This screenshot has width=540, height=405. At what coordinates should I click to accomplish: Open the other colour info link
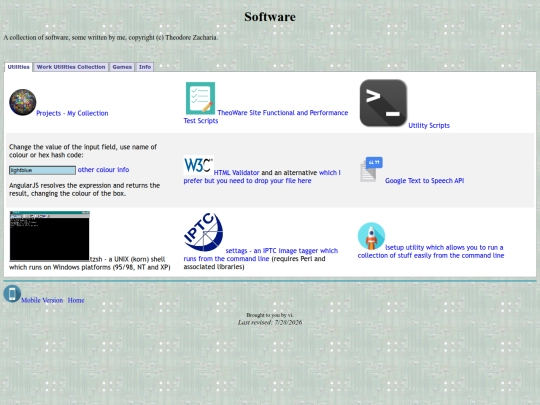(x=103, y=169)
